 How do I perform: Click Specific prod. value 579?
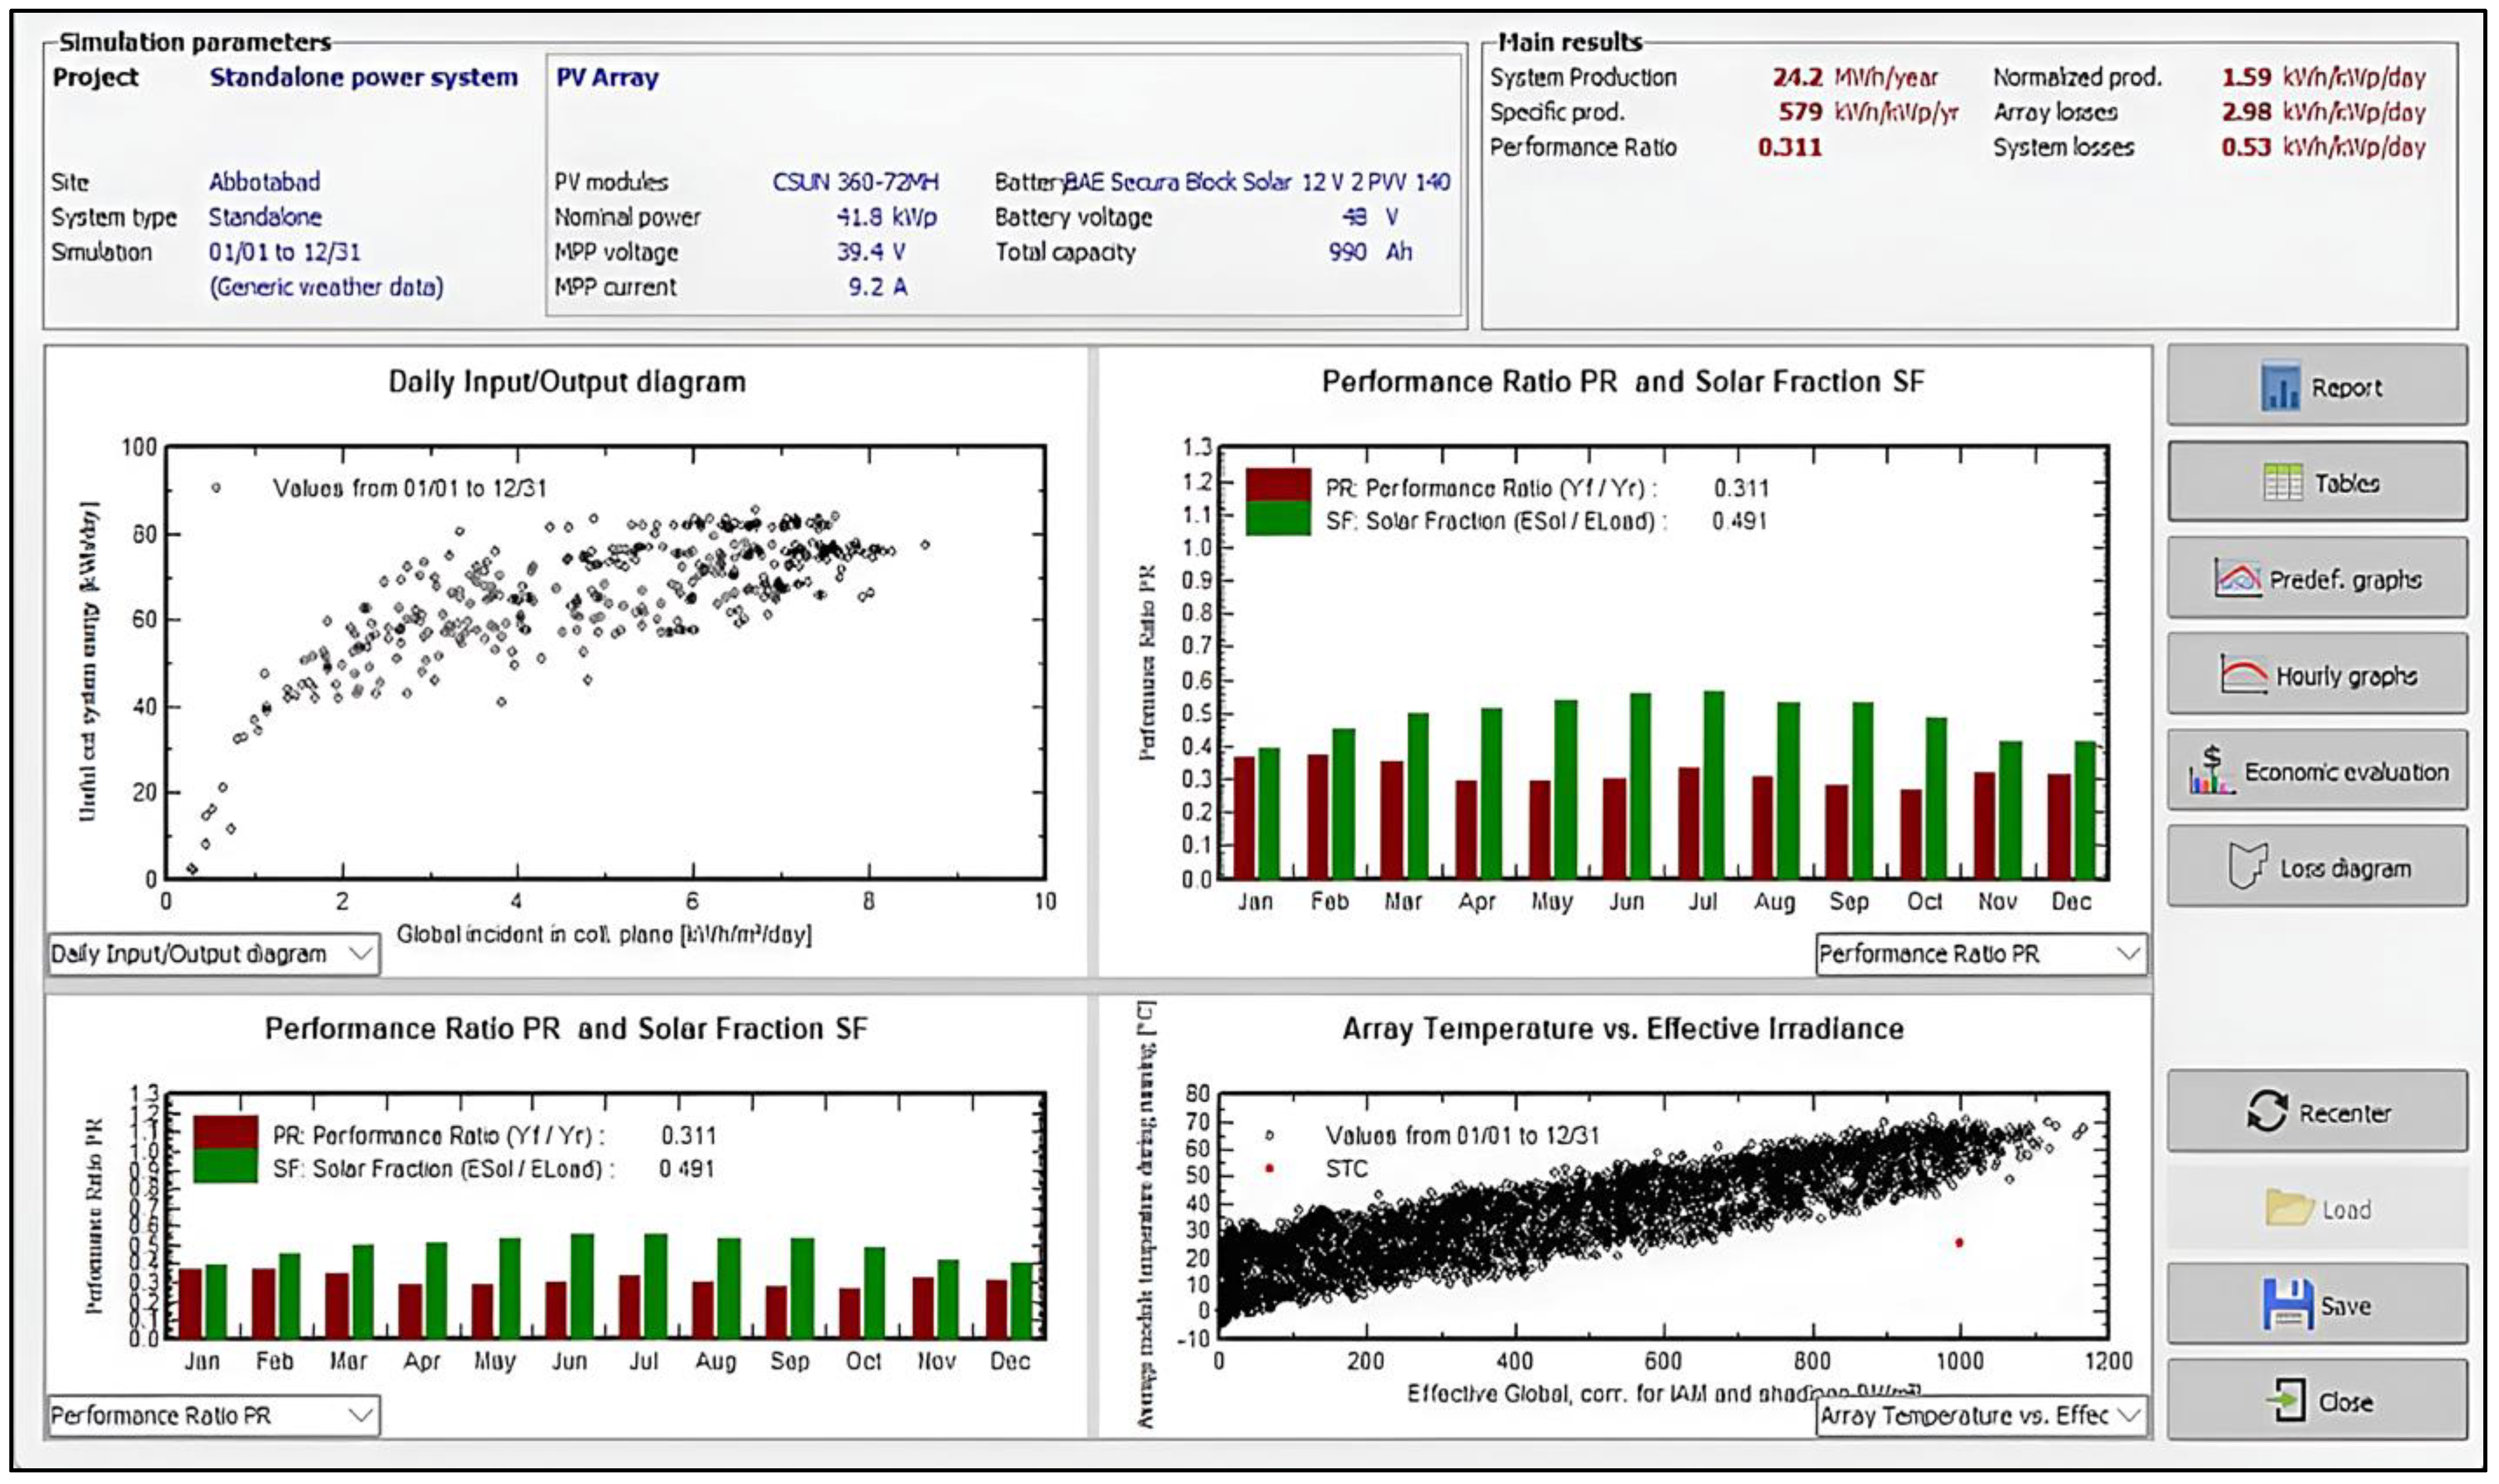(x=1800, y=112)
